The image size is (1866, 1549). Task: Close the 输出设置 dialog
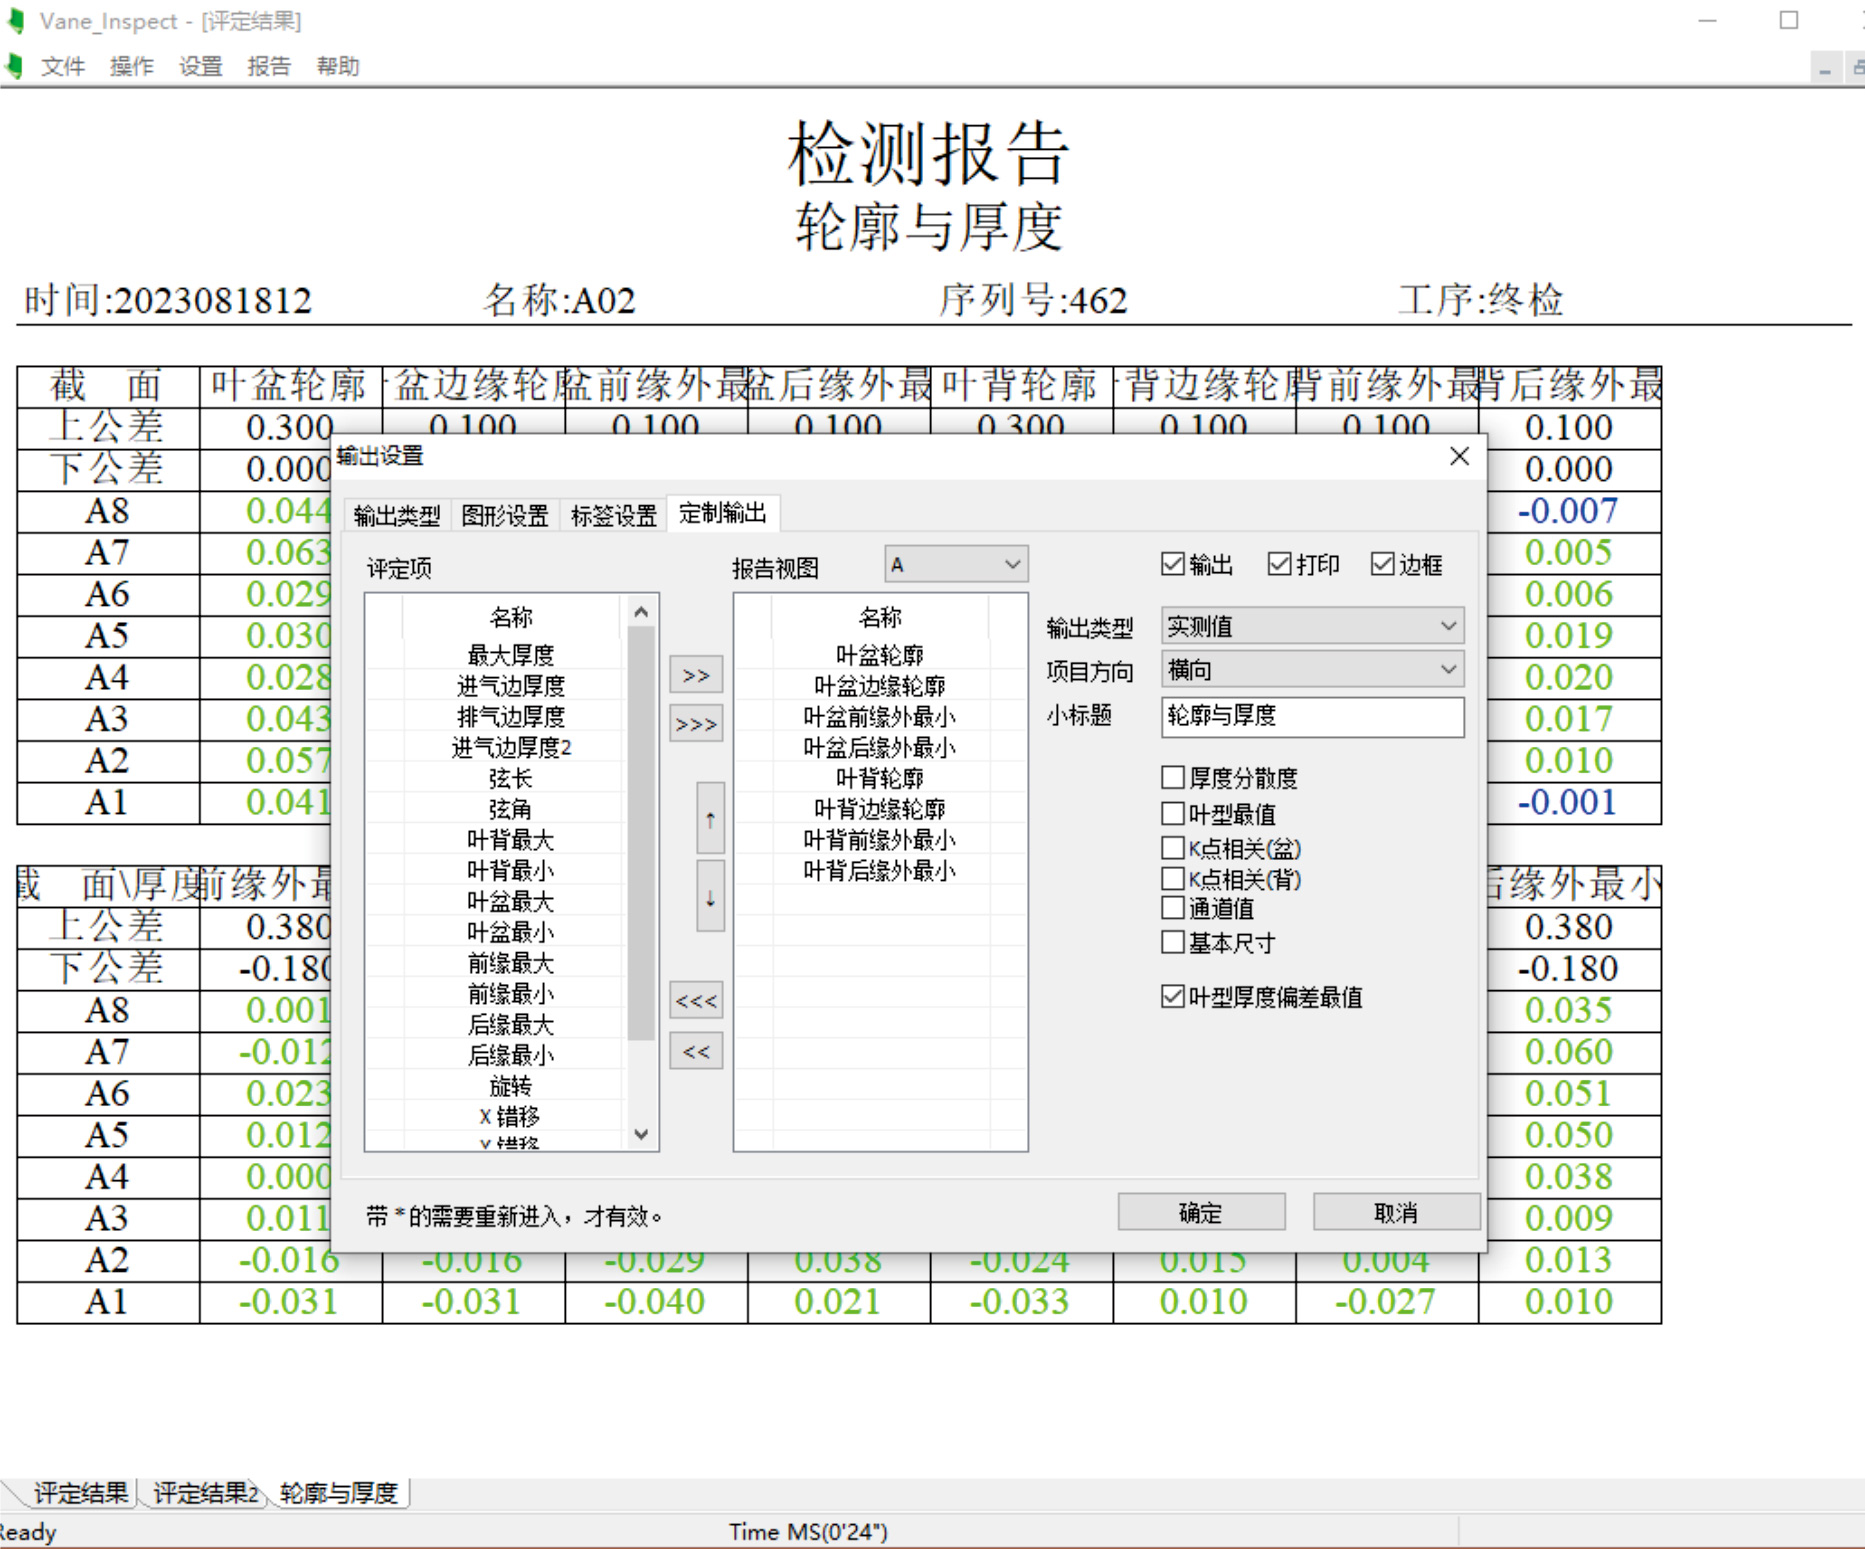(1459, 456)
